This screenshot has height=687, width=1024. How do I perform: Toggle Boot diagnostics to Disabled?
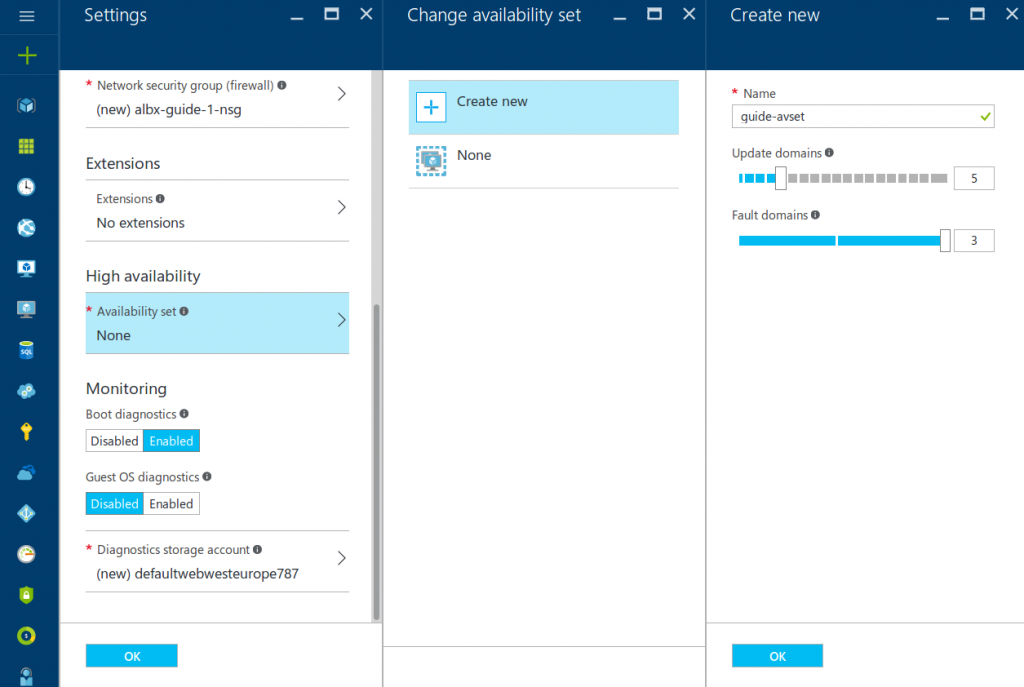pos(114,440)
